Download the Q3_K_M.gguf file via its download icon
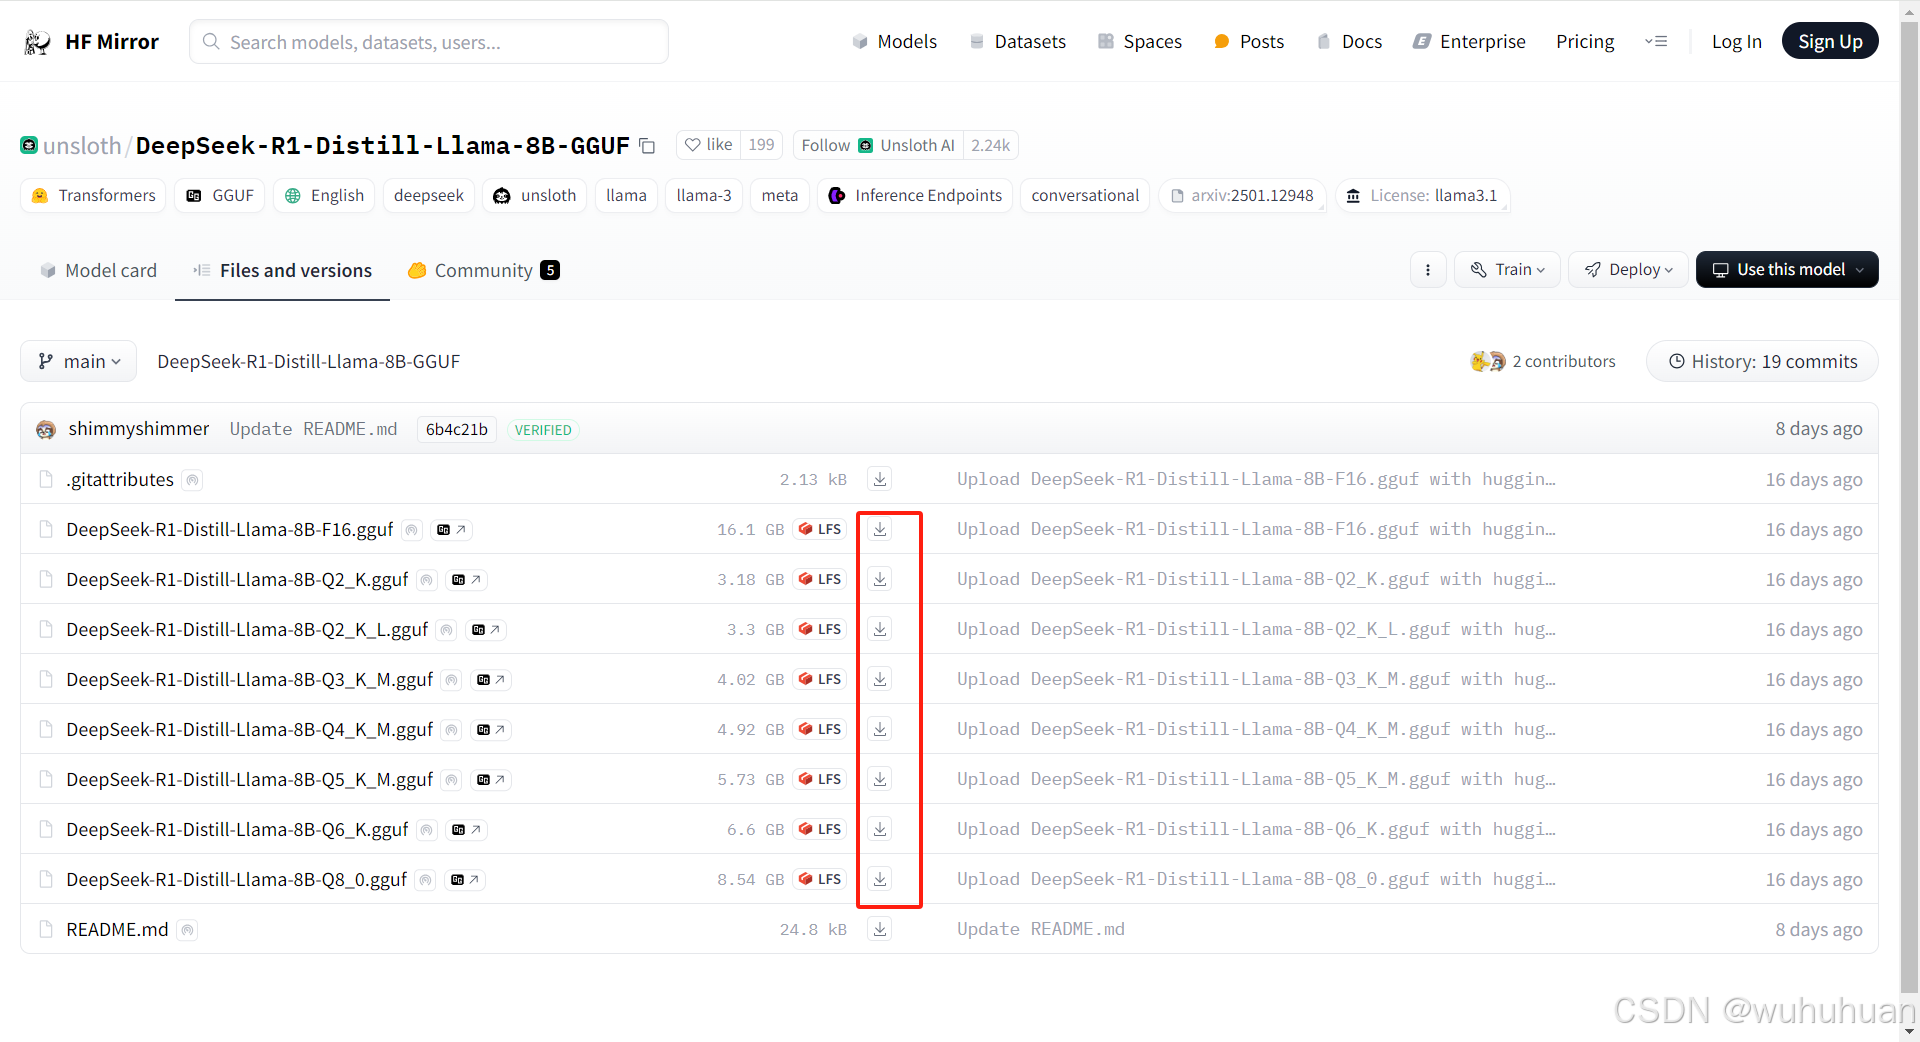1920x1042 pixels. (x=880, y=679)
